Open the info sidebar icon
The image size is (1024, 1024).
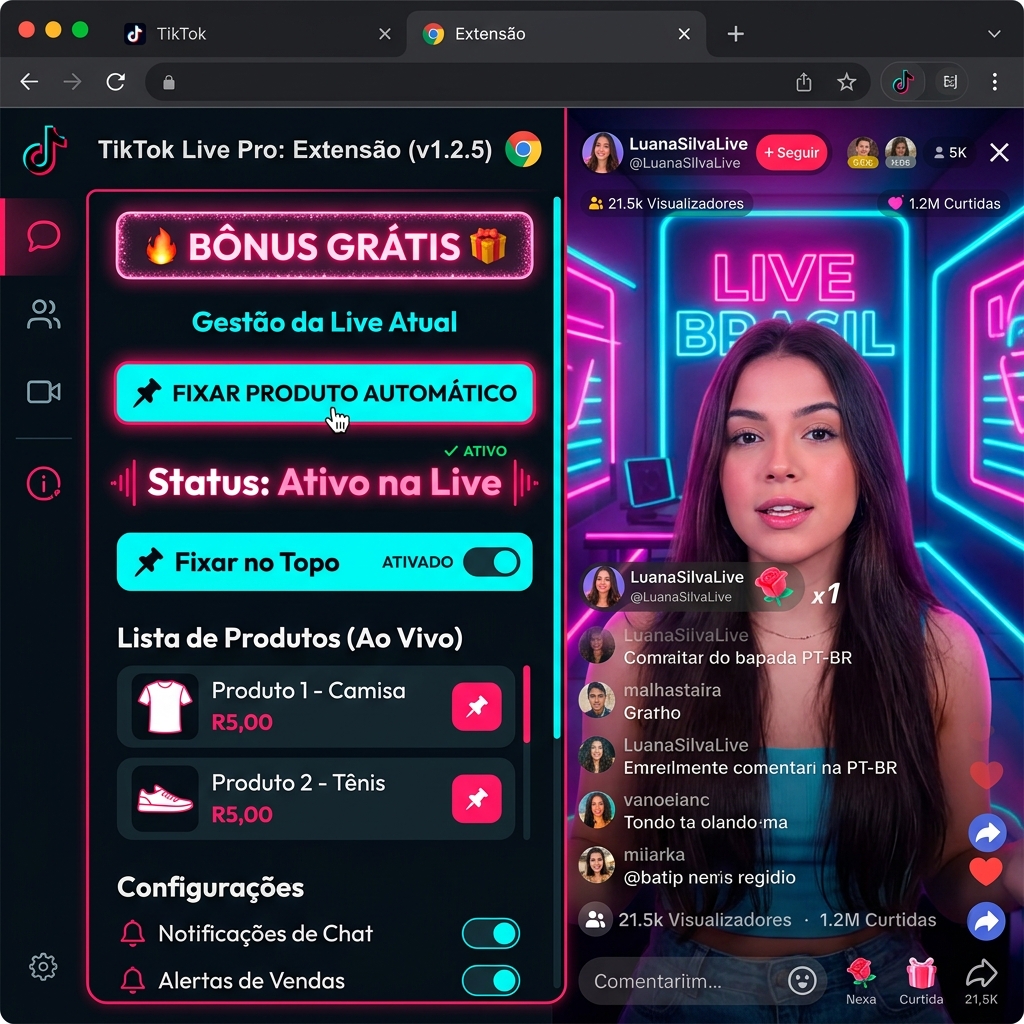pos(44,484)
